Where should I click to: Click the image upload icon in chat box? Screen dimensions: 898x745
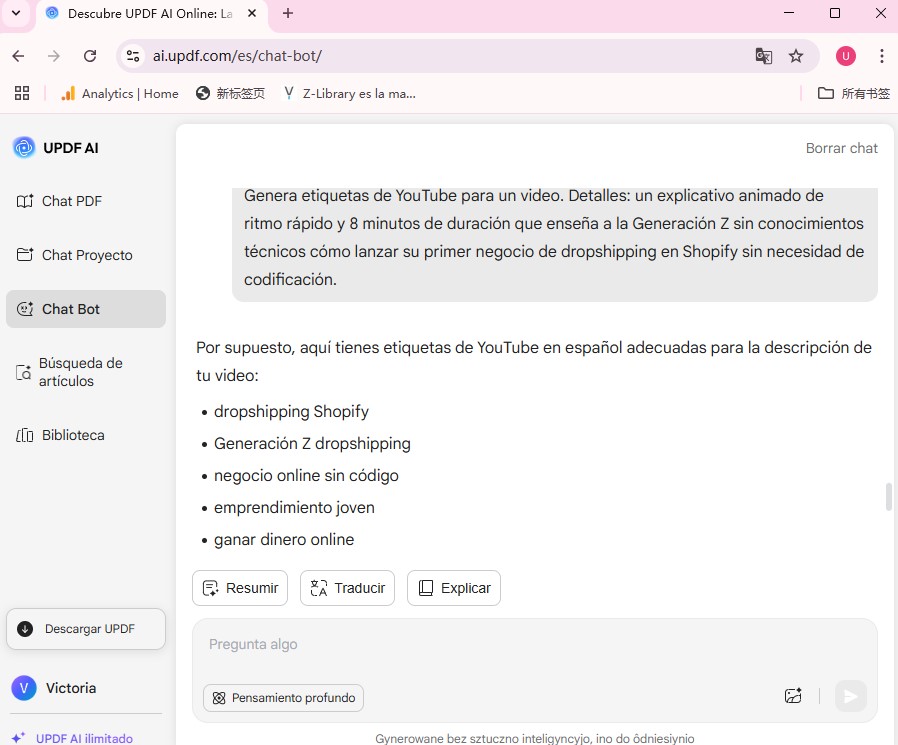793,696
